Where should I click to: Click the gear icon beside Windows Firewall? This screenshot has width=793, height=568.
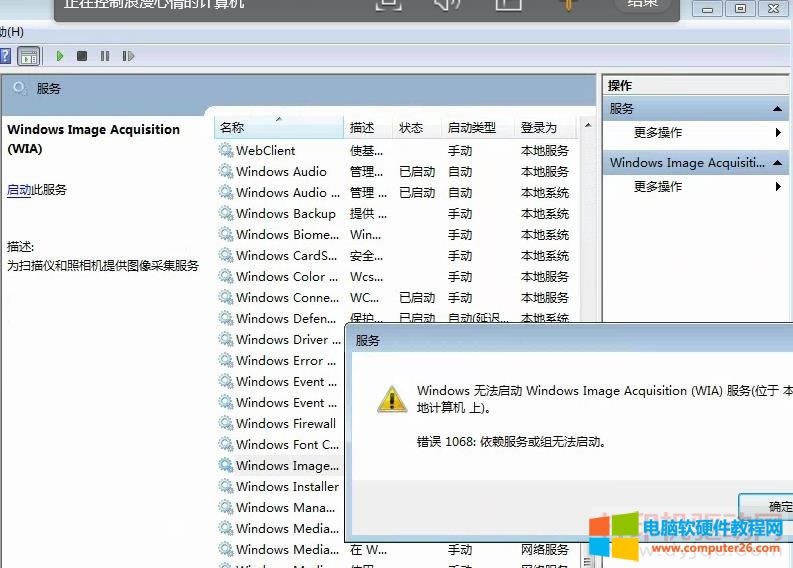[225, 424]
